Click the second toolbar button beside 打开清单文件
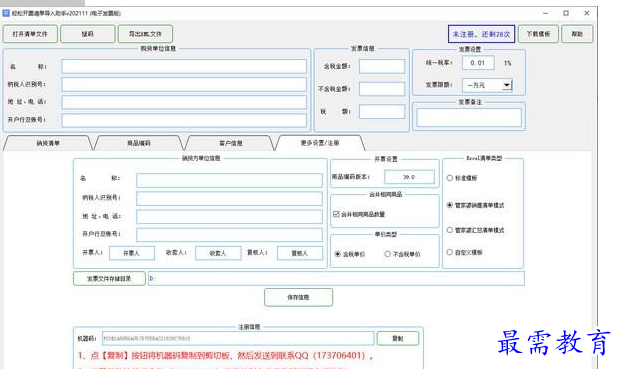The image size is (619, 374). [88, 34]
